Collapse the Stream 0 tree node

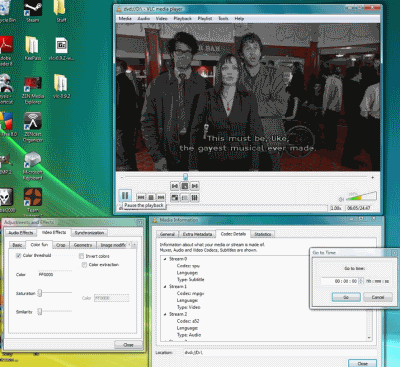[x=165, y=259]
